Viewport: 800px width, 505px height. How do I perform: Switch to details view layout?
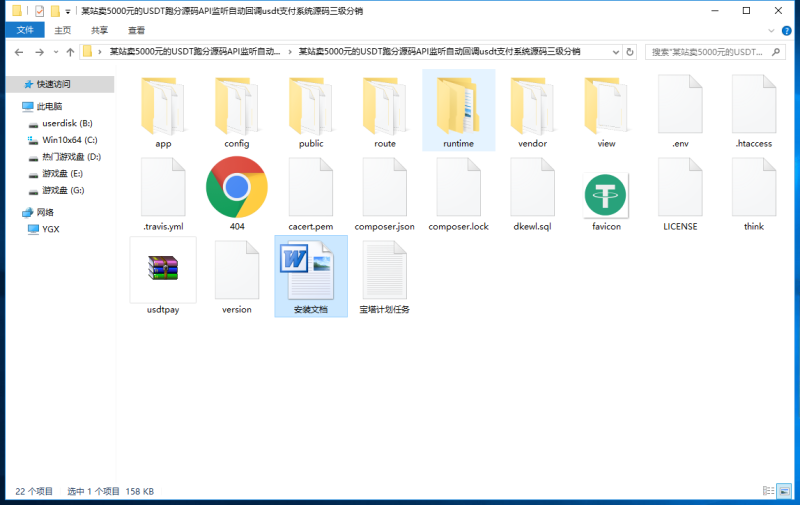pyautogui.click(x=768, y=491)
